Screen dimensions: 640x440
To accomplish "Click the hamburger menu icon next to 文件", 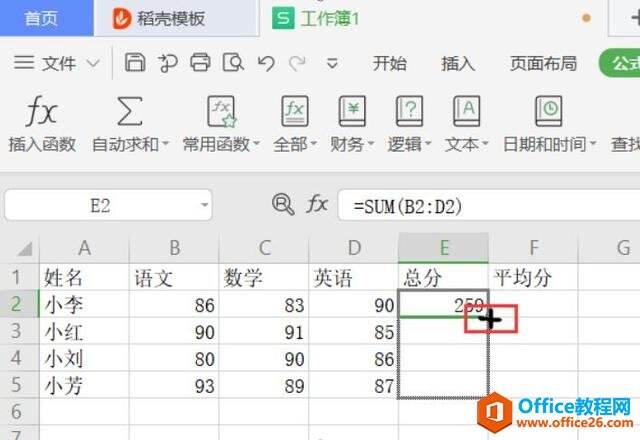I will (x=24, y=62).
